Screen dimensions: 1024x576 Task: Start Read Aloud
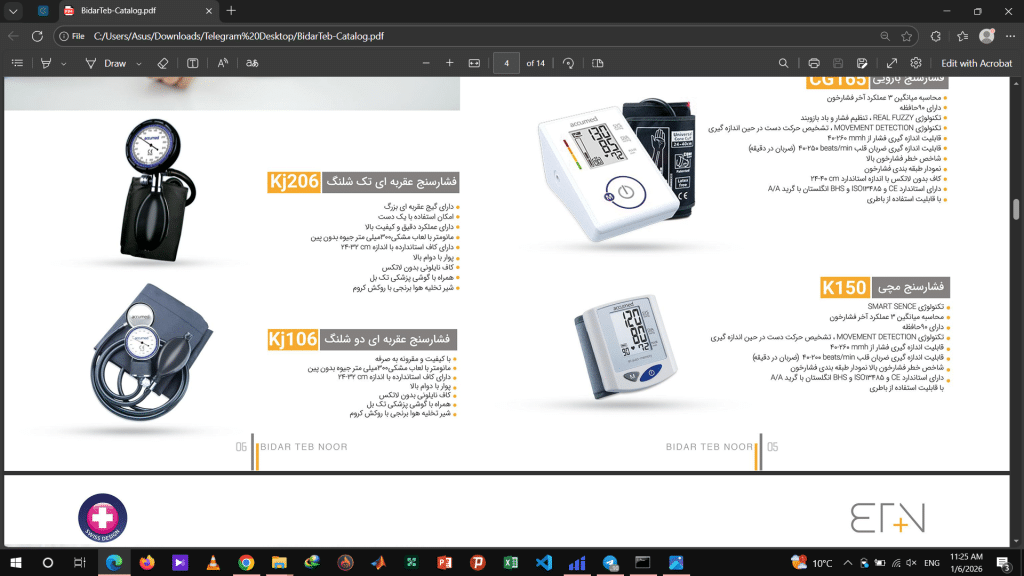click(x=223, y=63)
